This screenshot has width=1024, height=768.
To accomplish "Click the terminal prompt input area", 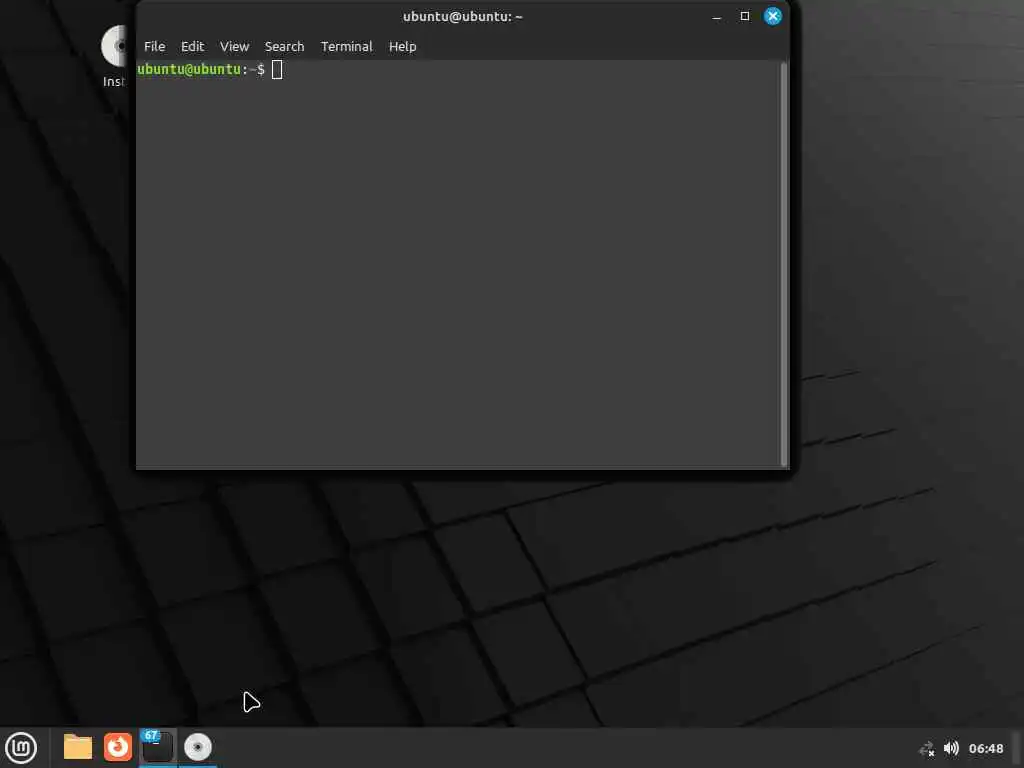I will click(x=458, y=264).
